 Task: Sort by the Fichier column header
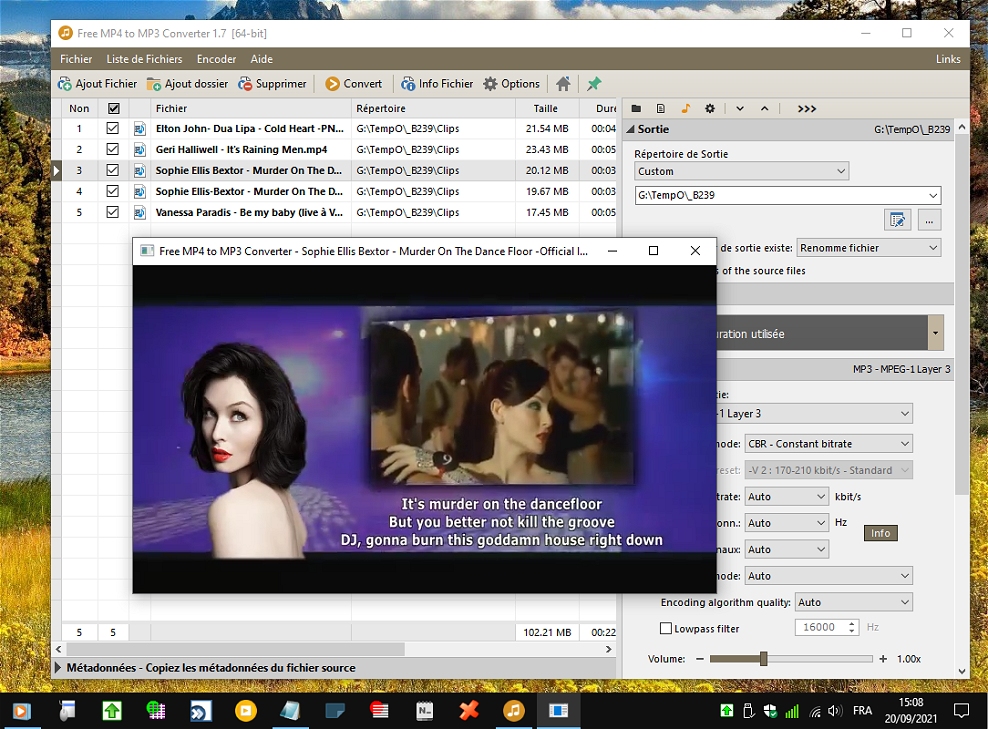coord(250,108)
